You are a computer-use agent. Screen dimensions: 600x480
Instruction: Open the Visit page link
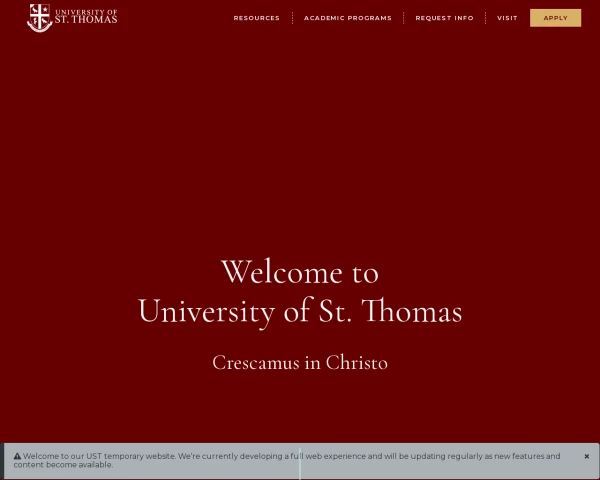[507, 18]
